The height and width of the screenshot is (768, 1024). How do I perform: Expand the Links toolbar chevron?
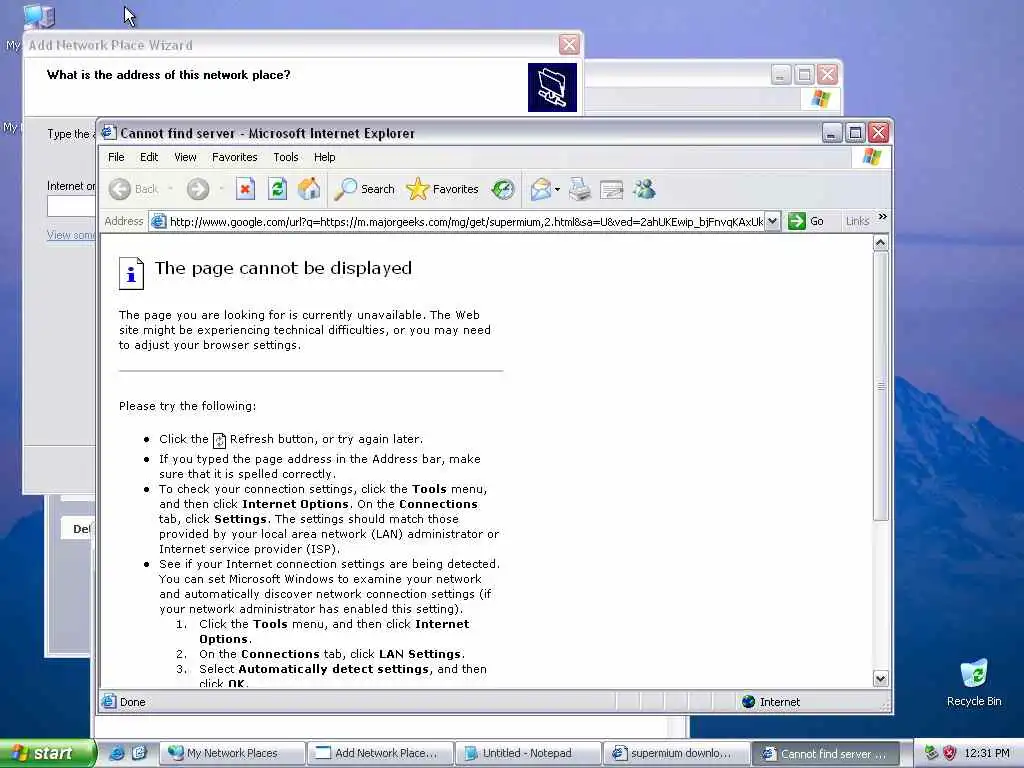[882, 217]
